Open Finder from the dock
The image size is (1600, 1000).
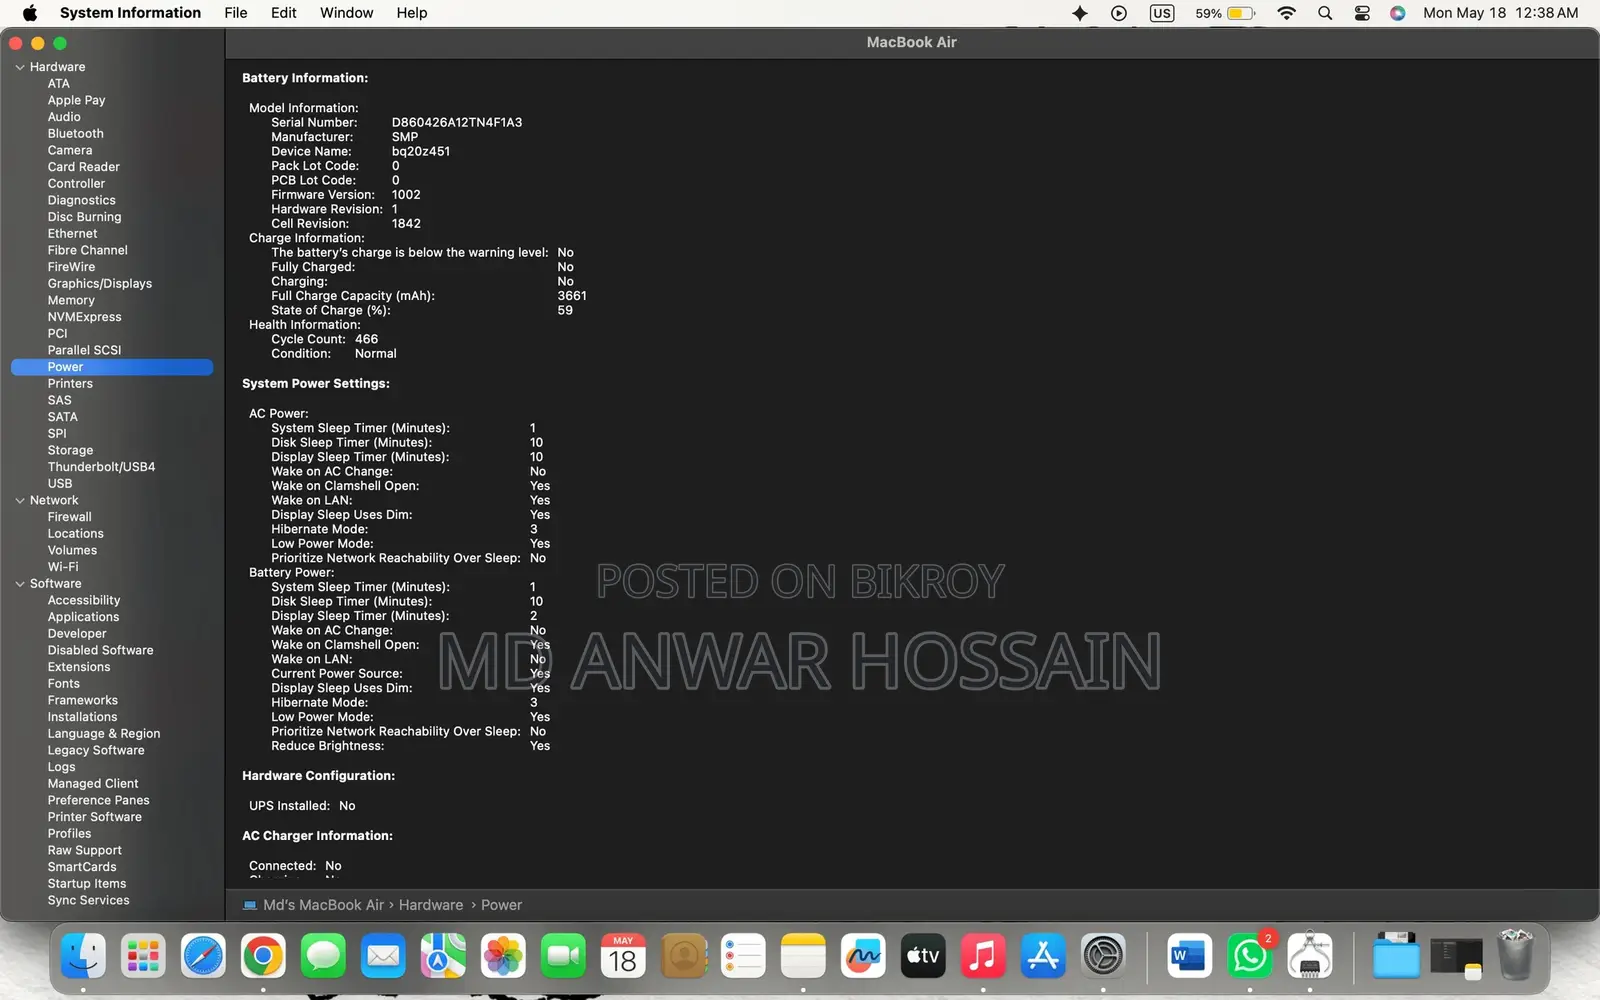pos(83,957)
